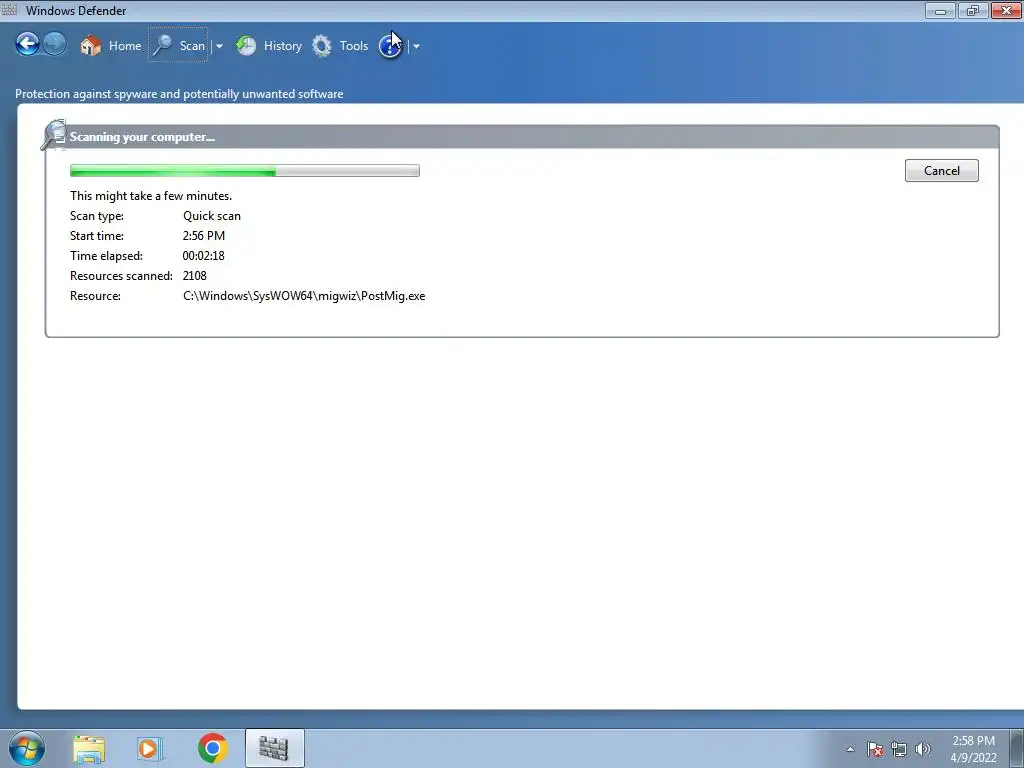
Task: Click the elapsed time 00:02:18
Action: pyautogui.click(x=204, y=255)
